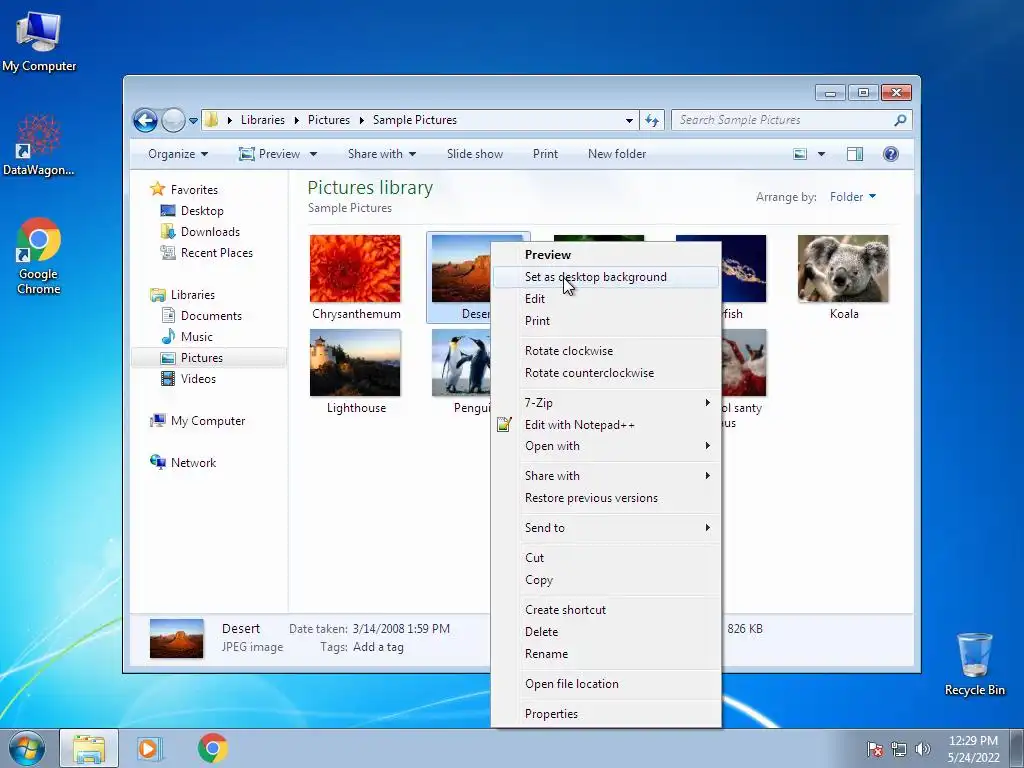
Task: Select the Koala picture thumbnail
Action: tap(843, 268)
